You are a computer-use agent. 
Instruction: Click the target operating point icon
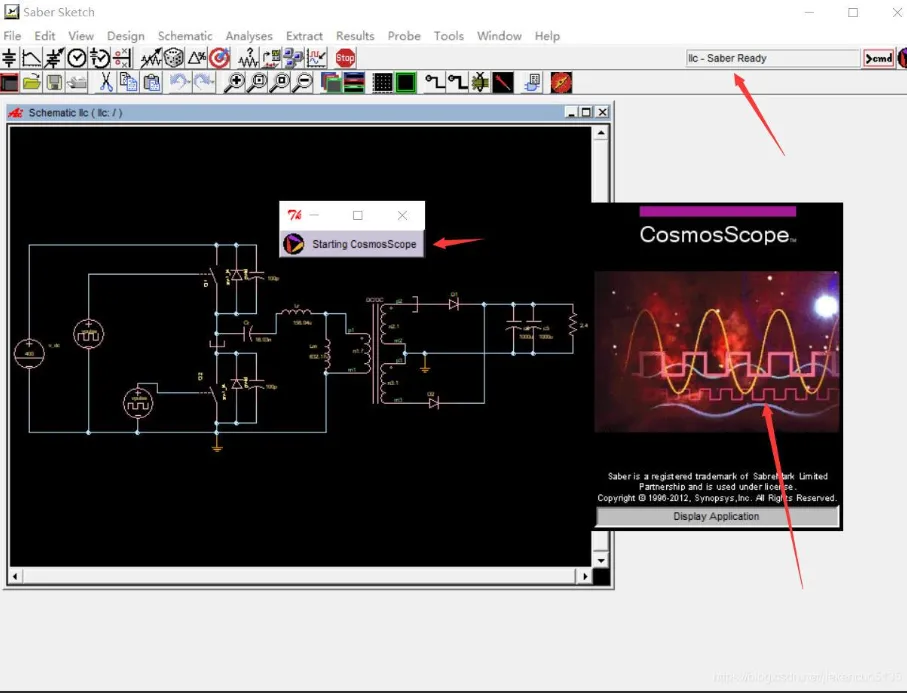(x=218, y=58)
